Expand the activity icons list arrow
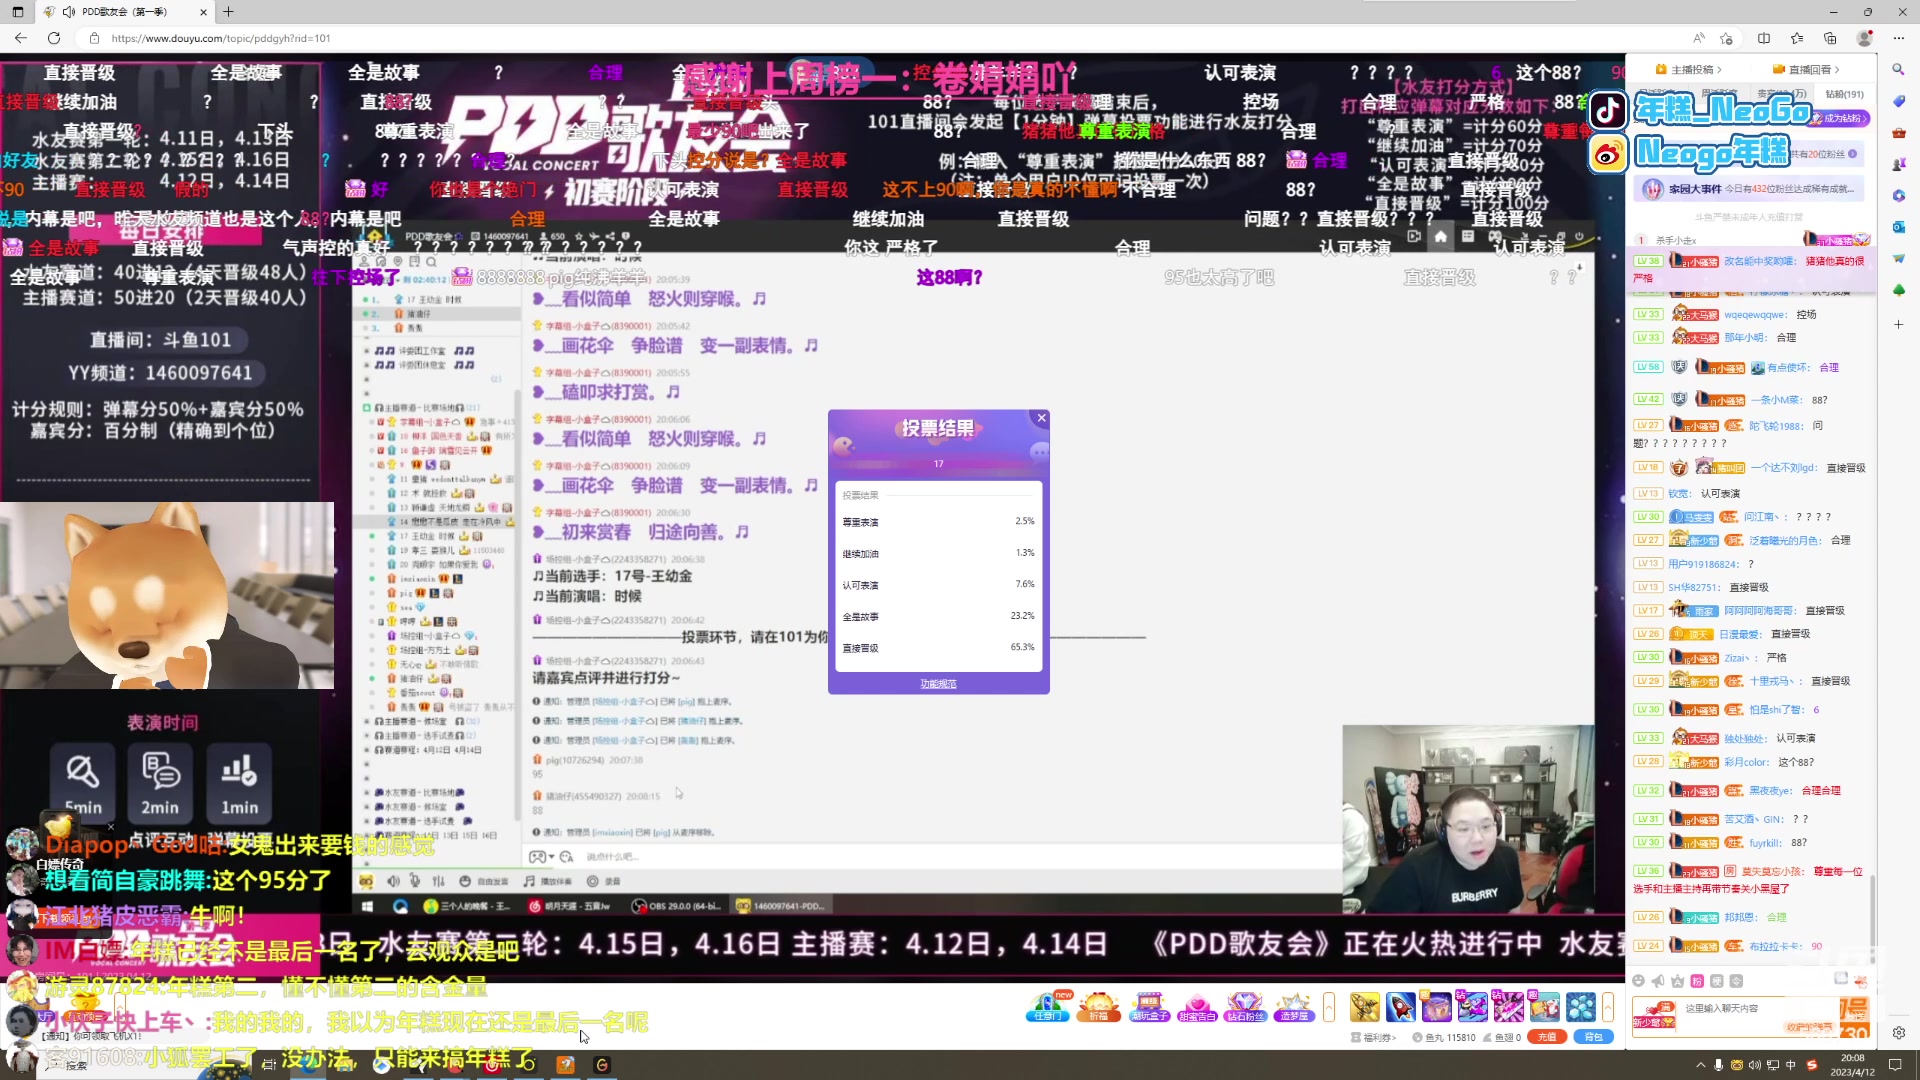This screenshot has width=1920, height=1080. [x=1329, y=1007]
